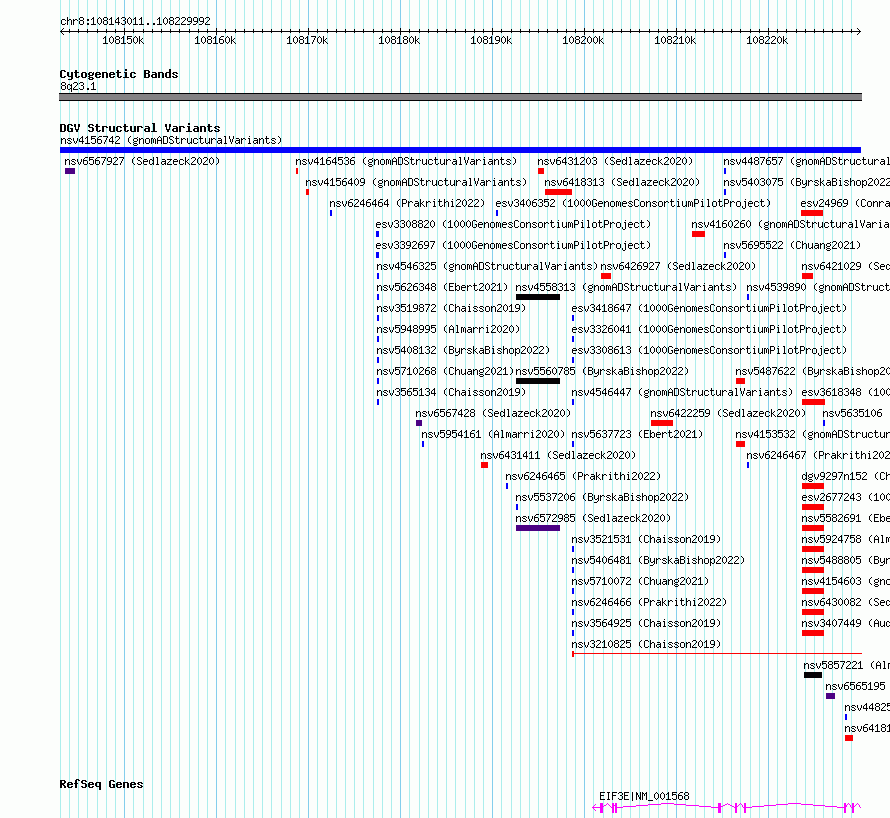Open the nsv6246464 (Prakrithi2022) label
The image size is (890, 818).
(407, 203)
